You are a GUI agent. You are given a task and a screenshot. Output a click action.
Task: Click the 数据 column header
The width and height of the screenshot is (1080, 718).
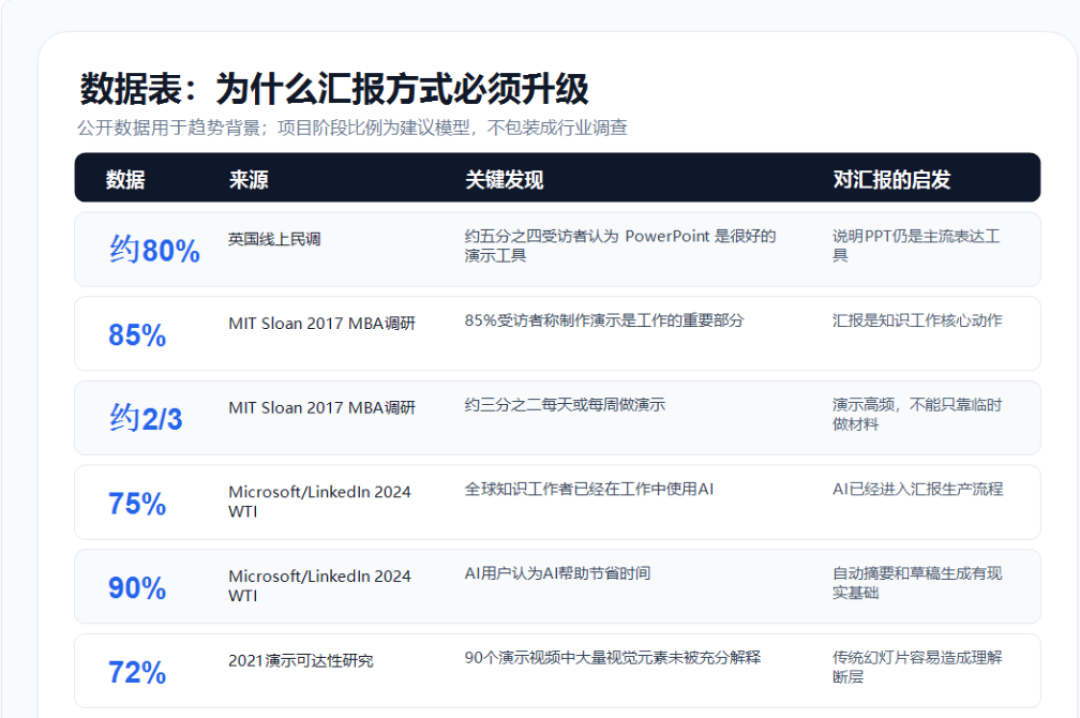125,180
